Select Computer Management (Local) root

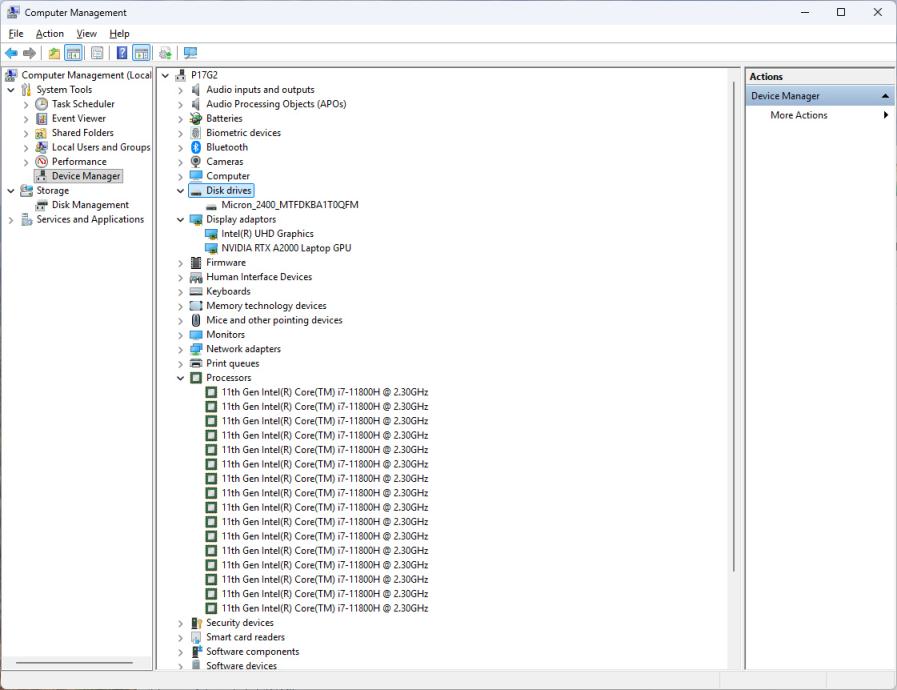click(86, 75)
